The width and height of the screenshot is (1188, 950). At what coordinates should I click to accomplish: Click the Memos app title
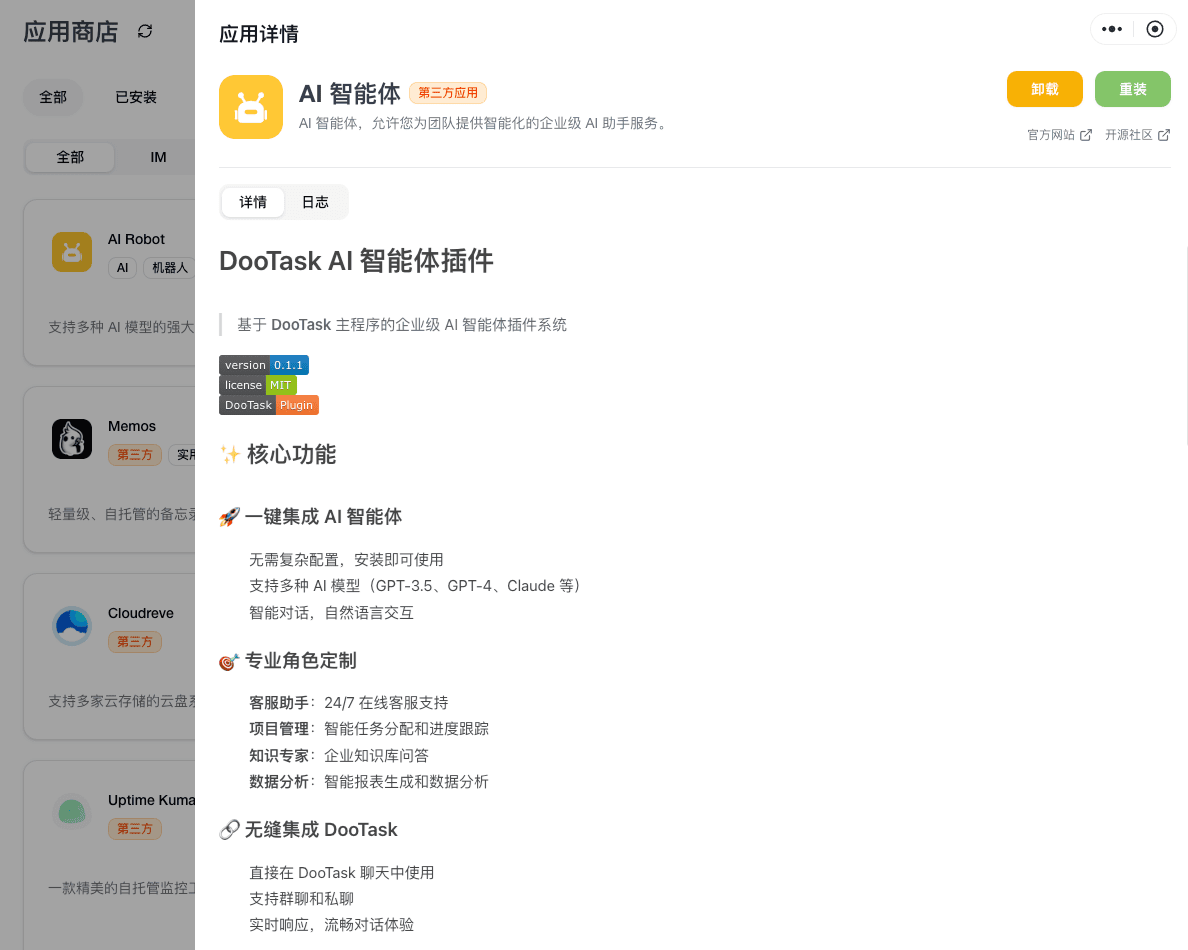tap(132, 427)
